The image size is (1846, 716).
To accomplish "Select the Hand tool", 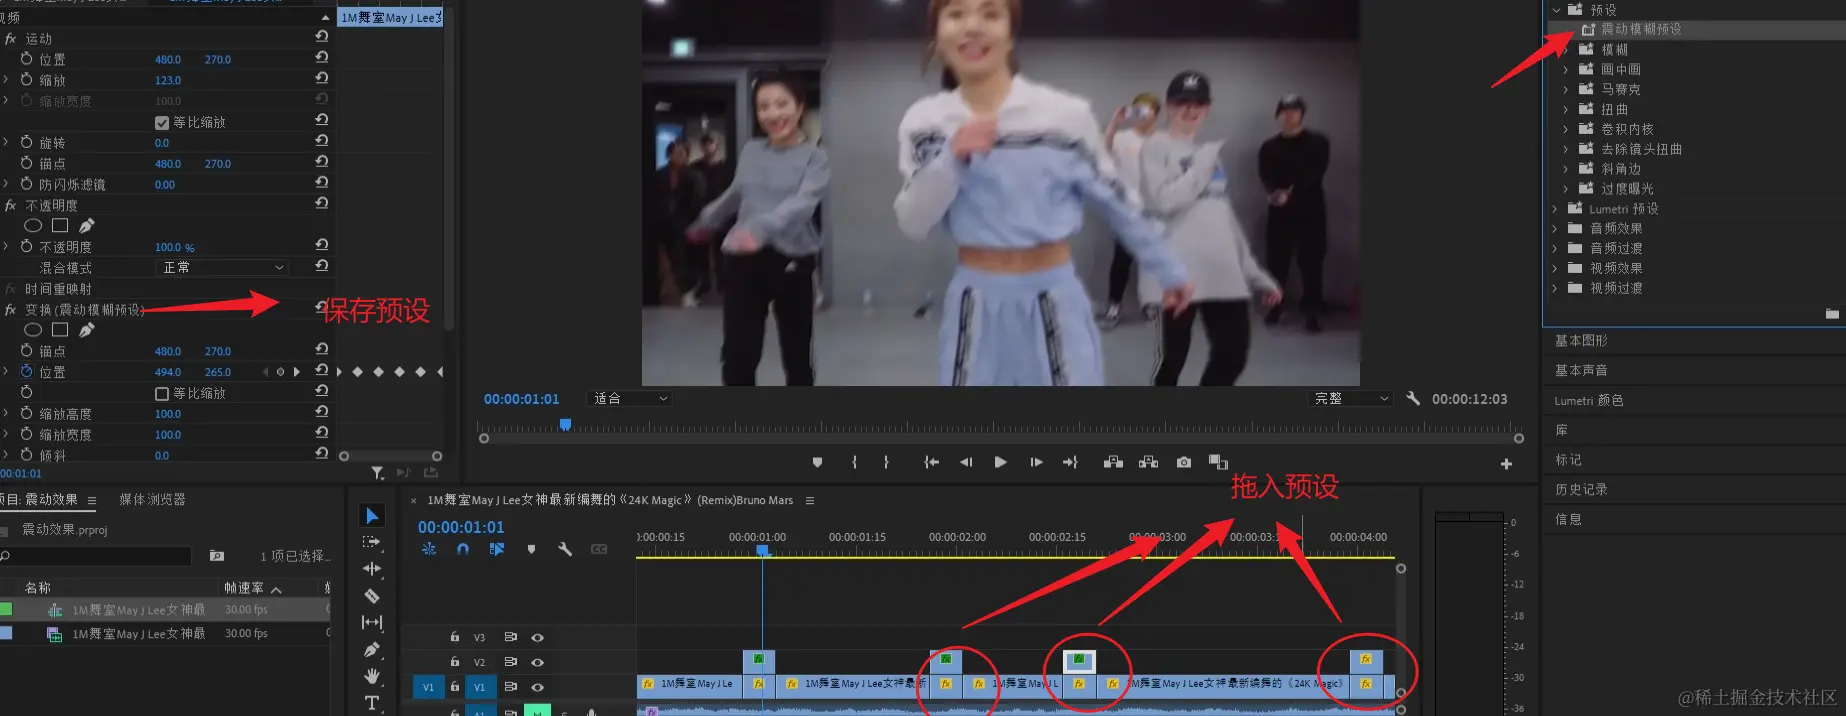I will click(372, 676).
